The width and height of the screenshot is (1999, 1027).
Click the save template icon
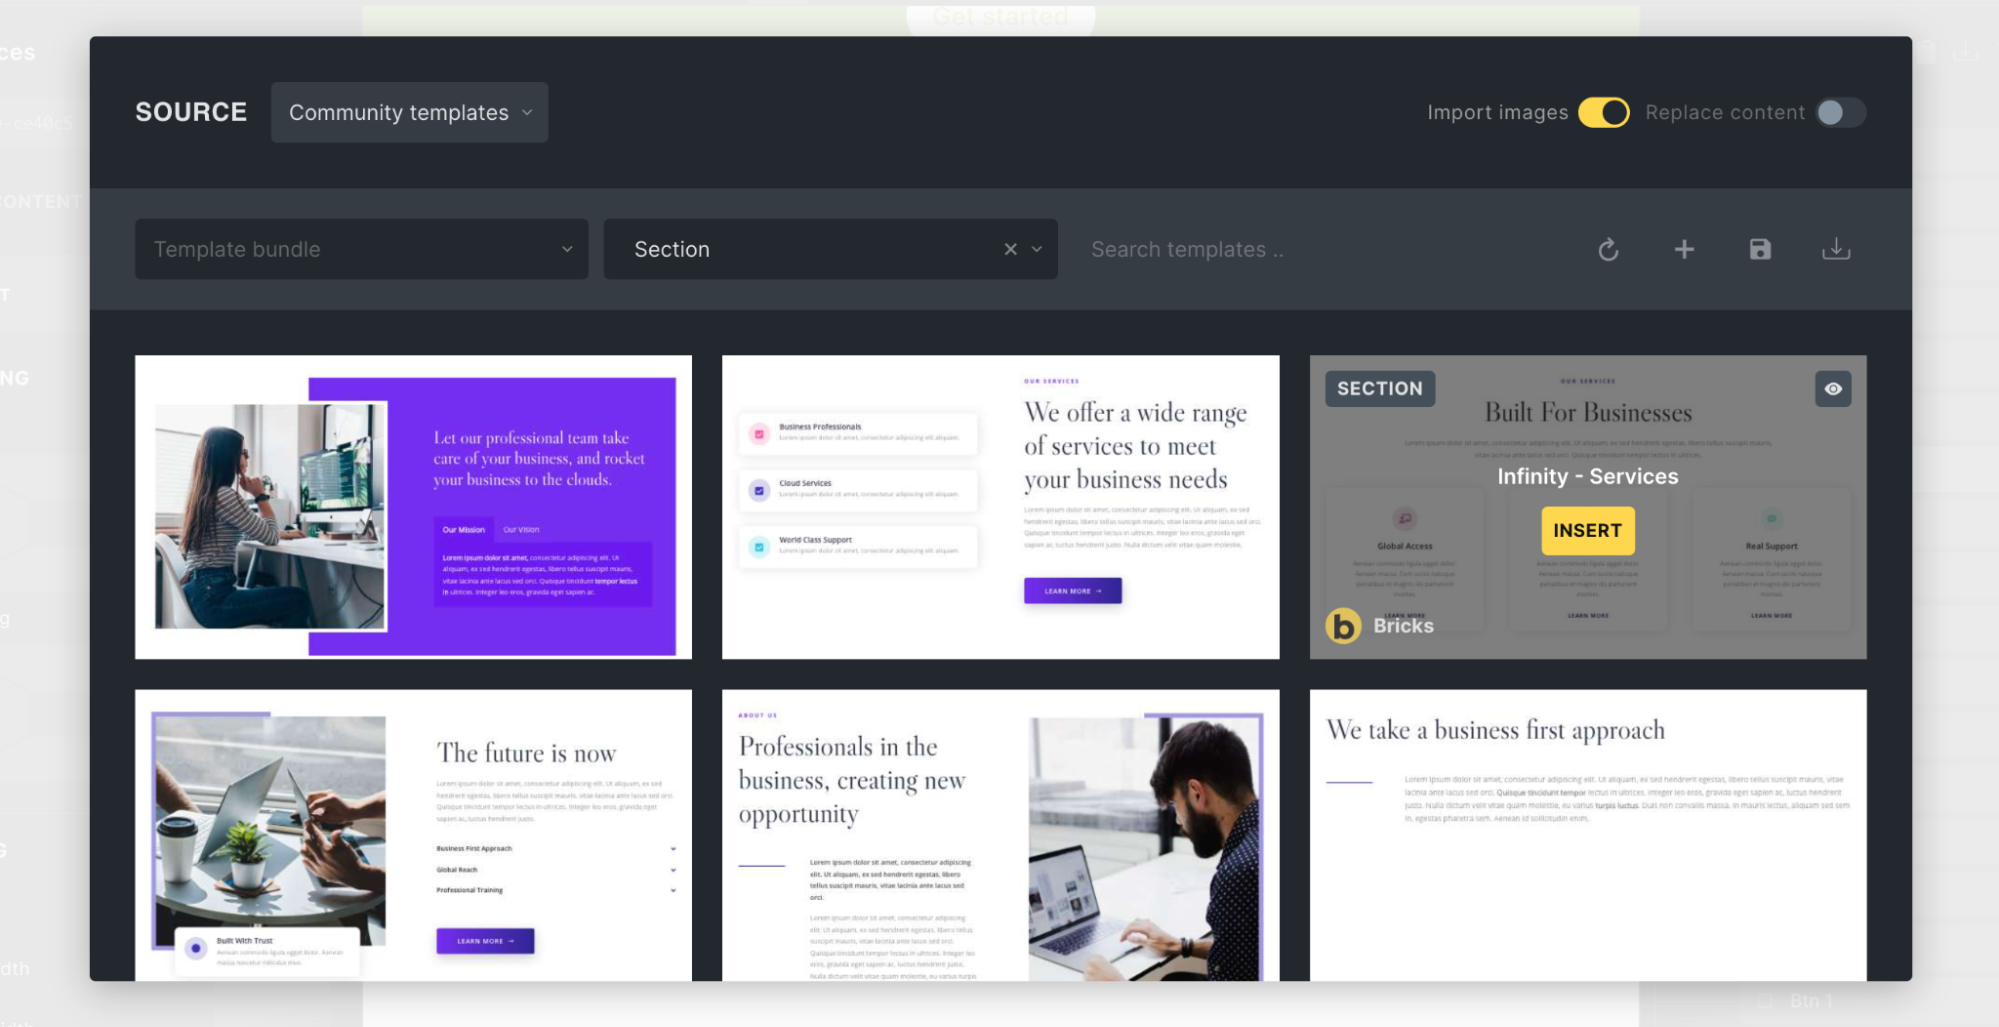click(x=1760, y=249)
